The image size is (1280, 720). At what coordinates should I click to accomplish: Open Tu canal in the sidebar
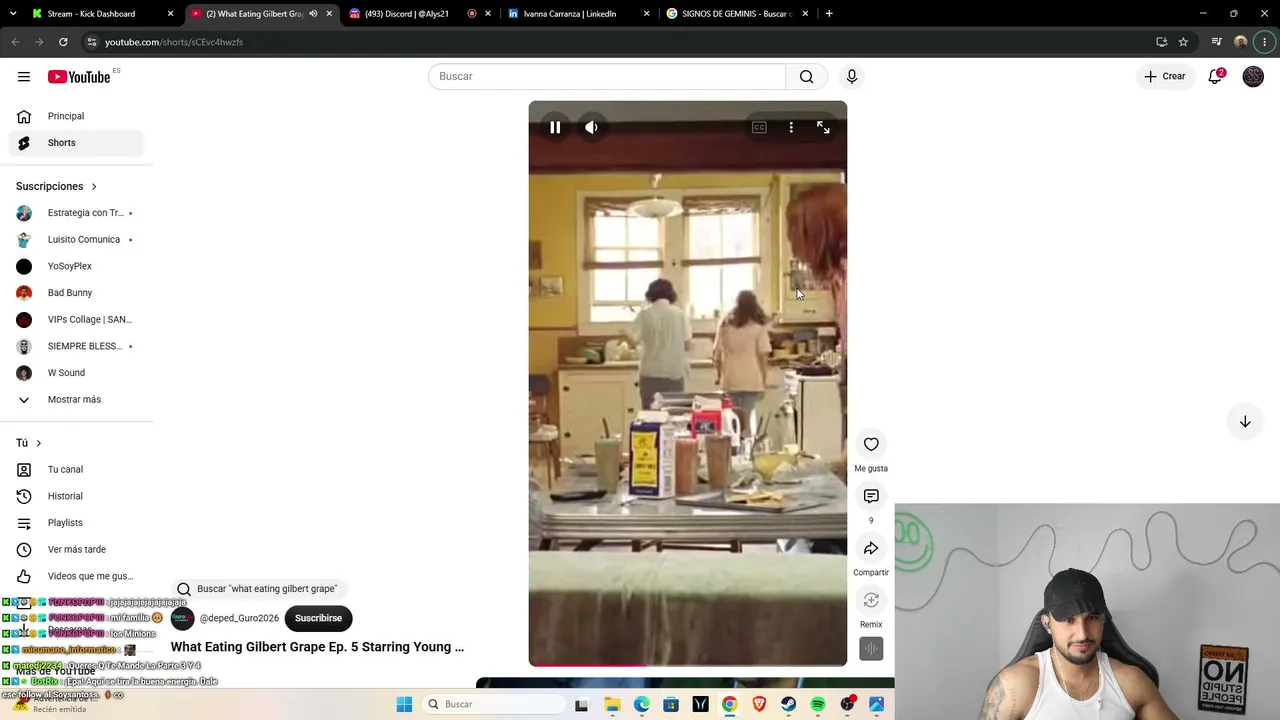pyautogui.click(x=76, y=470)
